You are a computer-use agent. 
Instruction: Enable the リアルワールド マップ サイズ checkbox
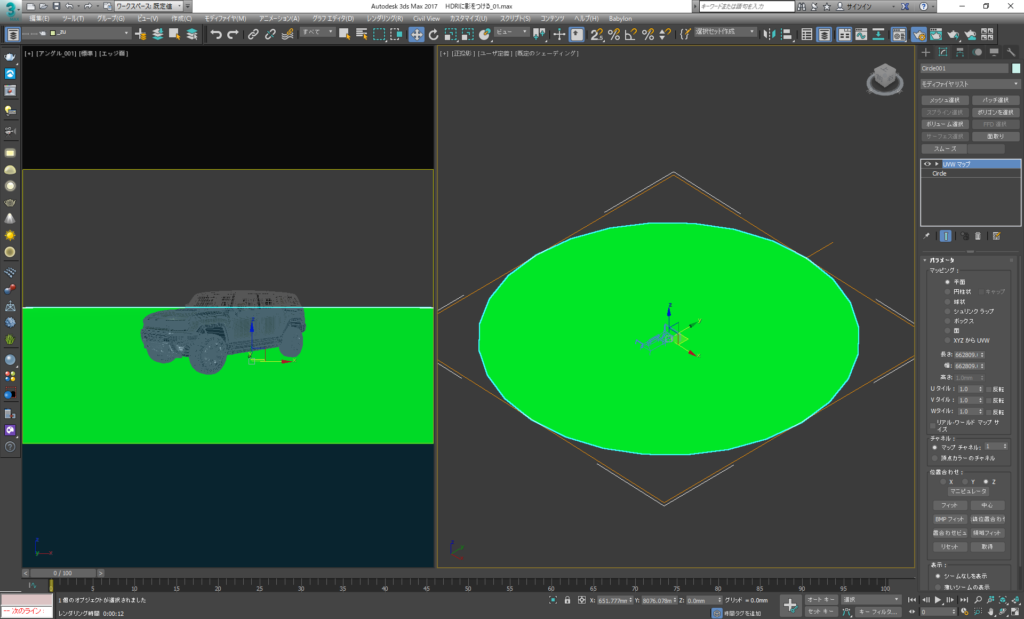[x=933, y=425]
